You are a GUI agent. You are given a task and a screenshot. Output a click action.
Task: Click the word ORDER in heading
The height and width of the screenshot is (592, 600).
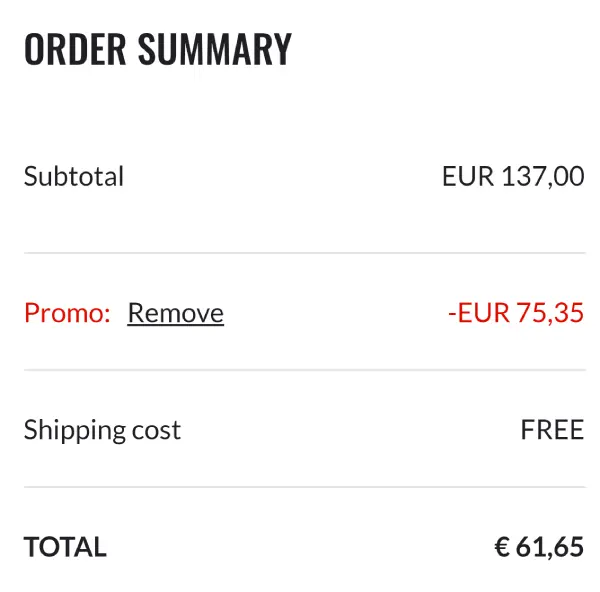point(75,49)
